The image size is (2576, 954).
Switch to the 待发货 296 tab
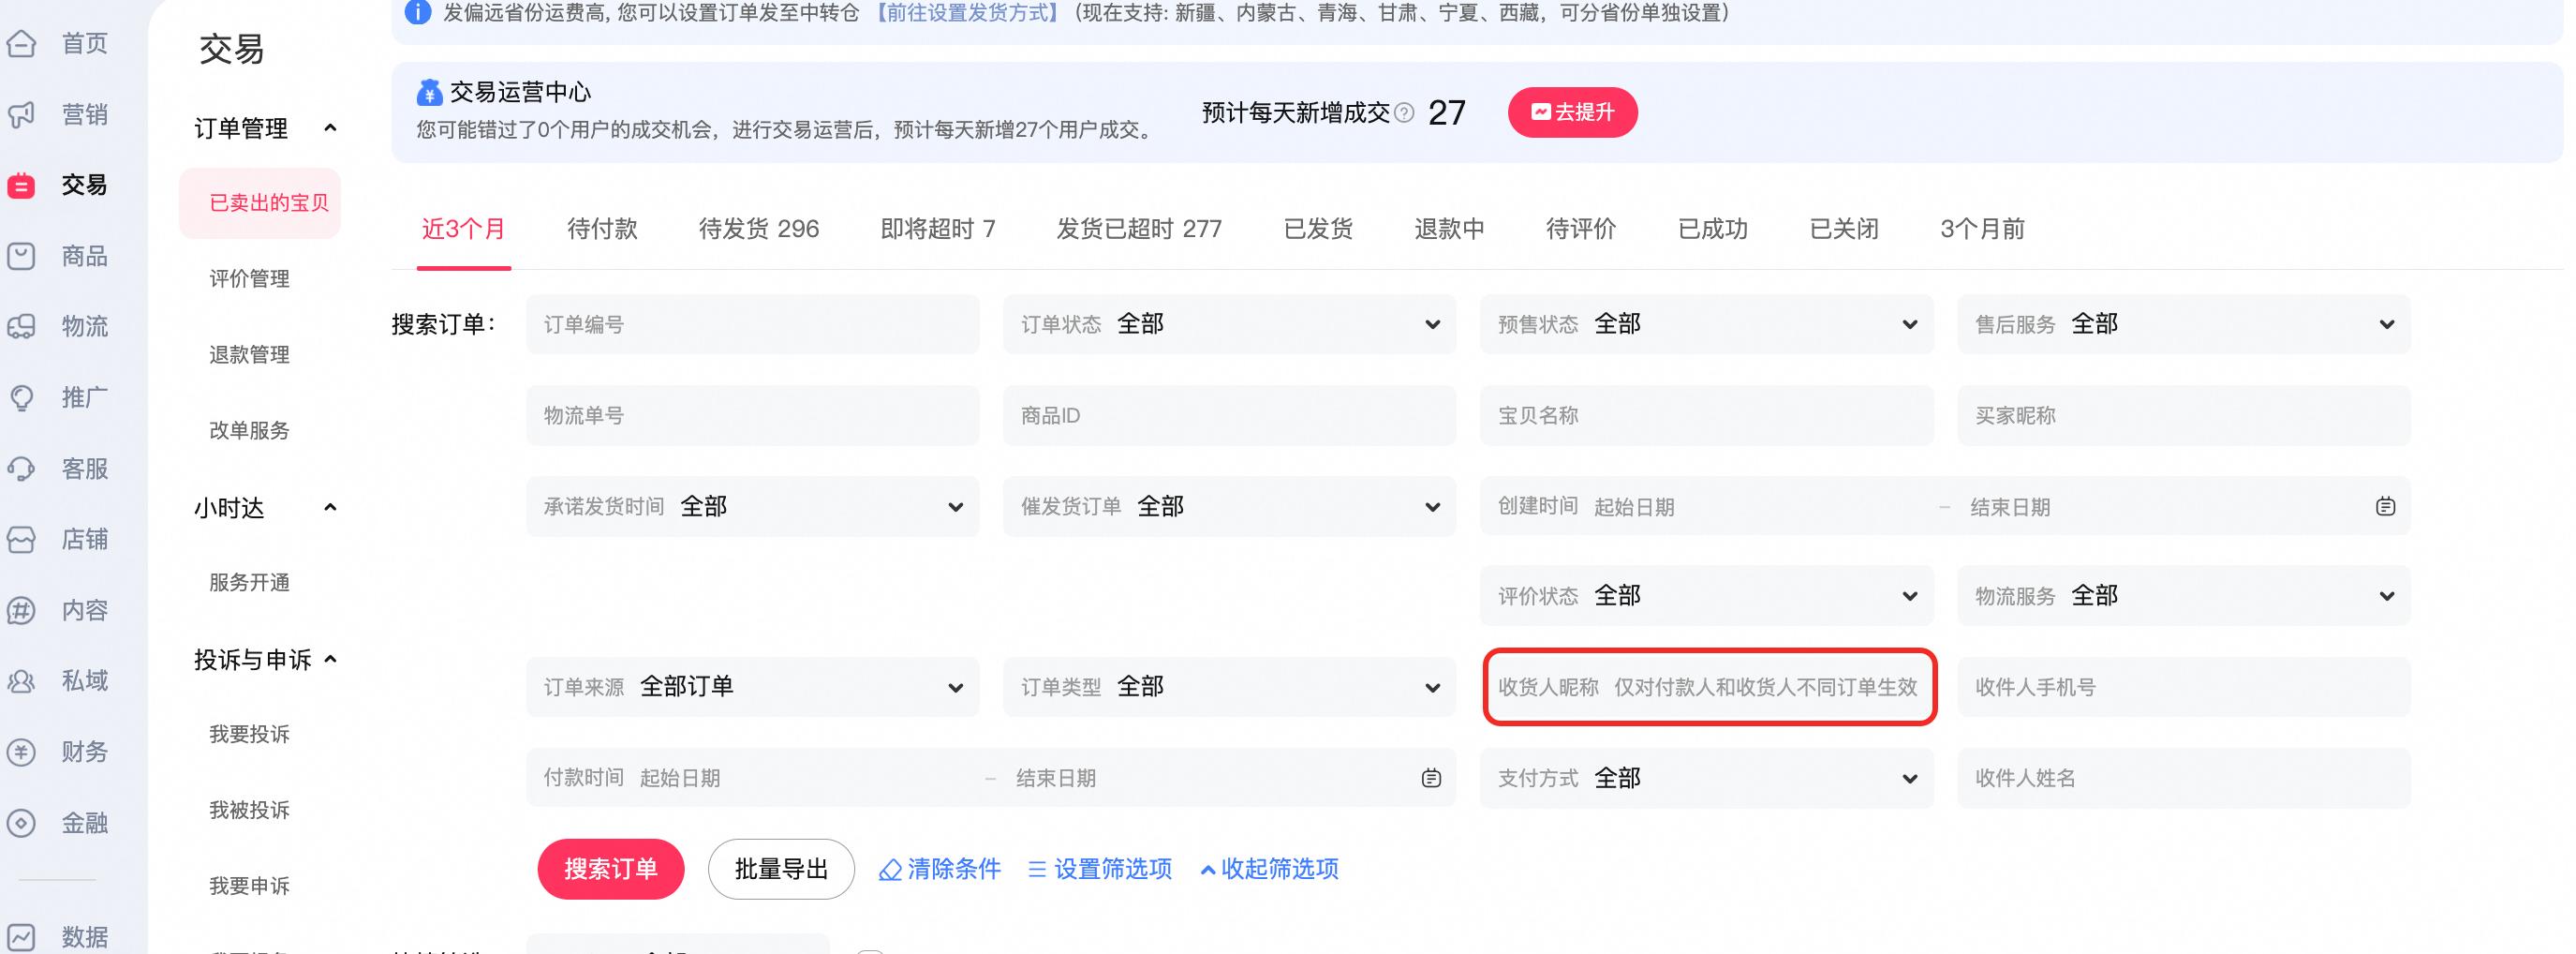[x=759, y=229]
